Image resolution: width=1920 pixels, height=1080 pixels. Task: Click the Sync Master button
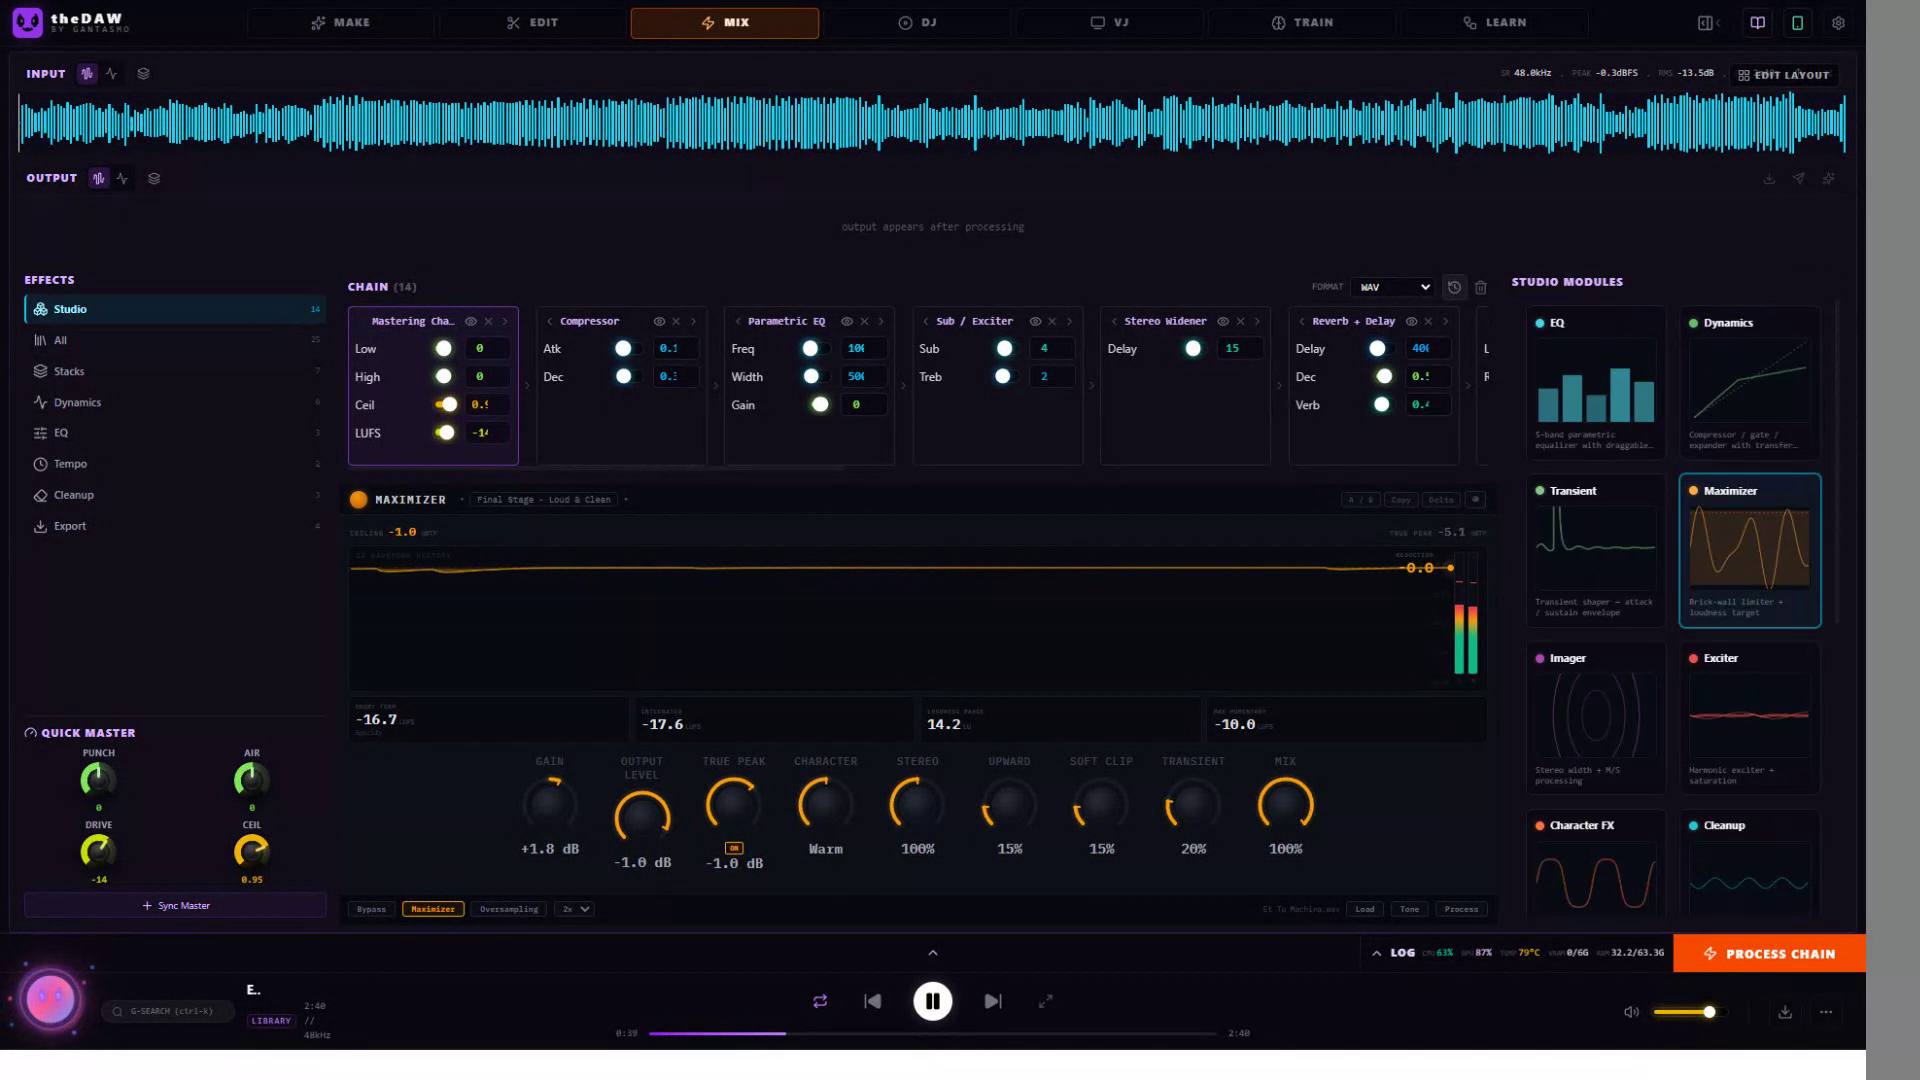pos(175,906)
